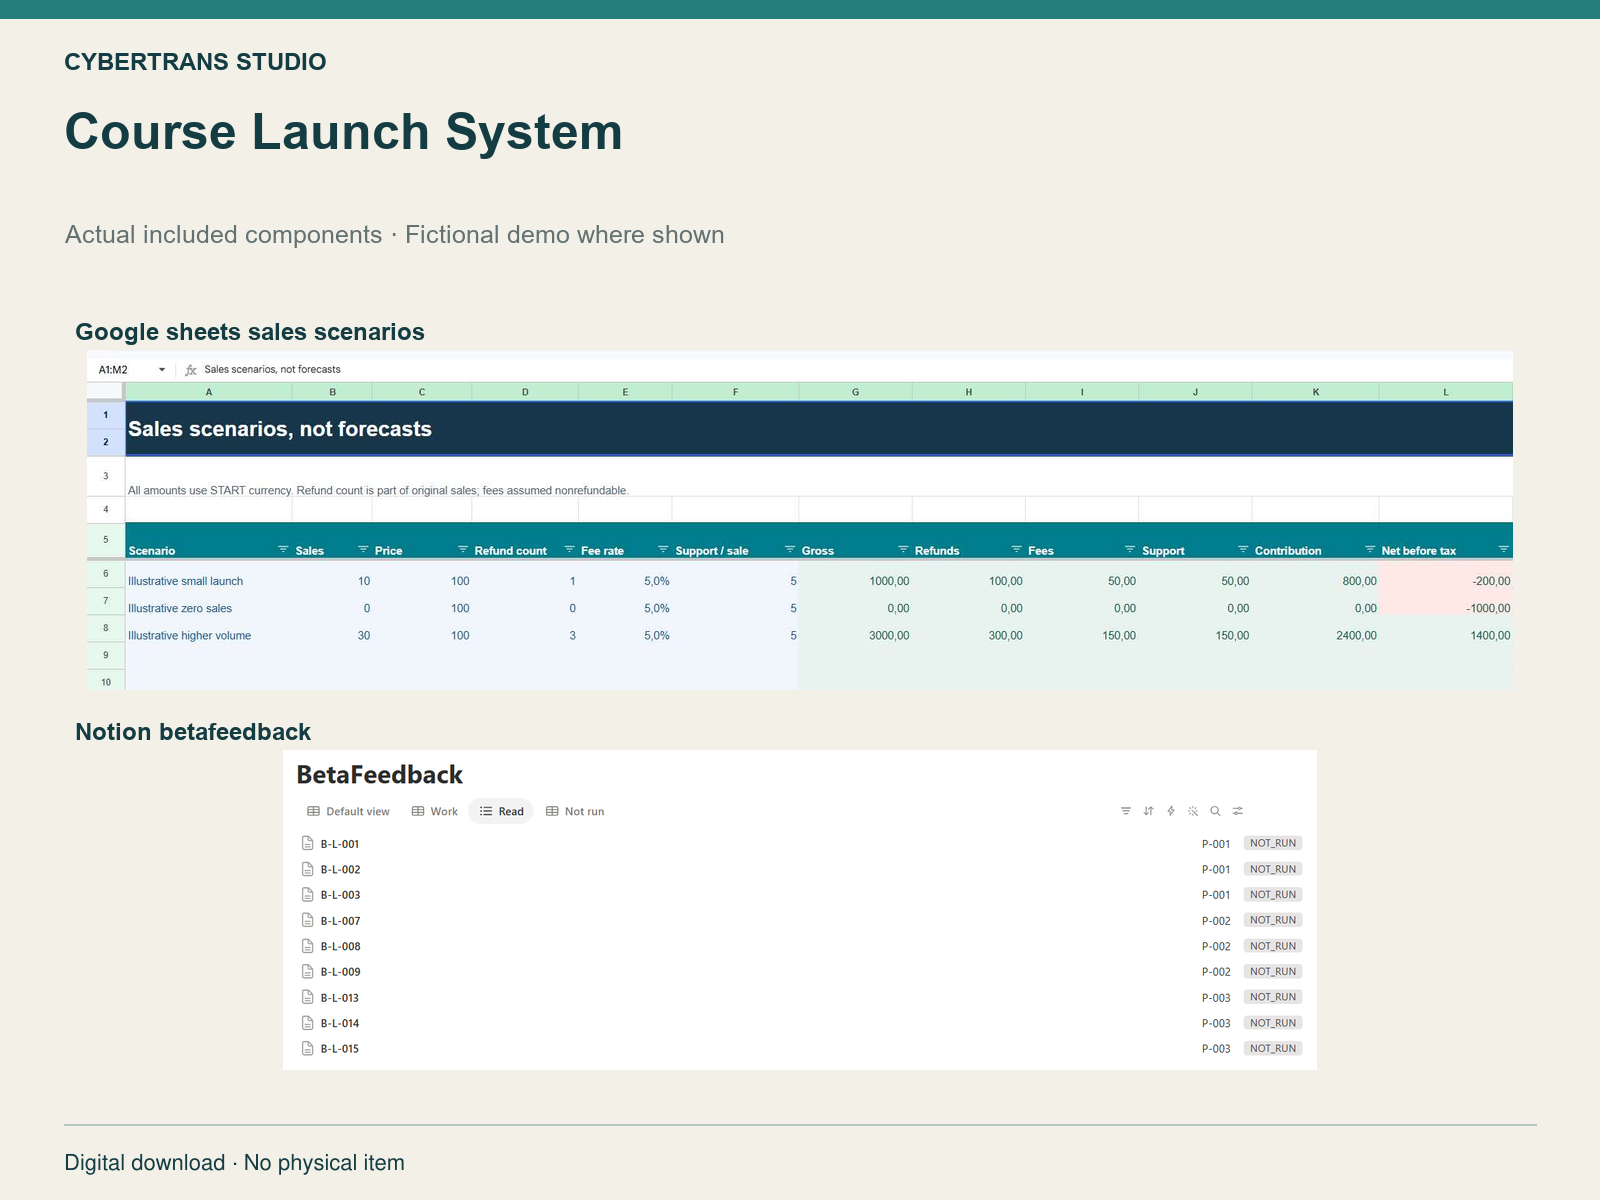Click P-002 value in B-L-007 row
The width and height of the screenshot is (1600, 1200).
1216,921
